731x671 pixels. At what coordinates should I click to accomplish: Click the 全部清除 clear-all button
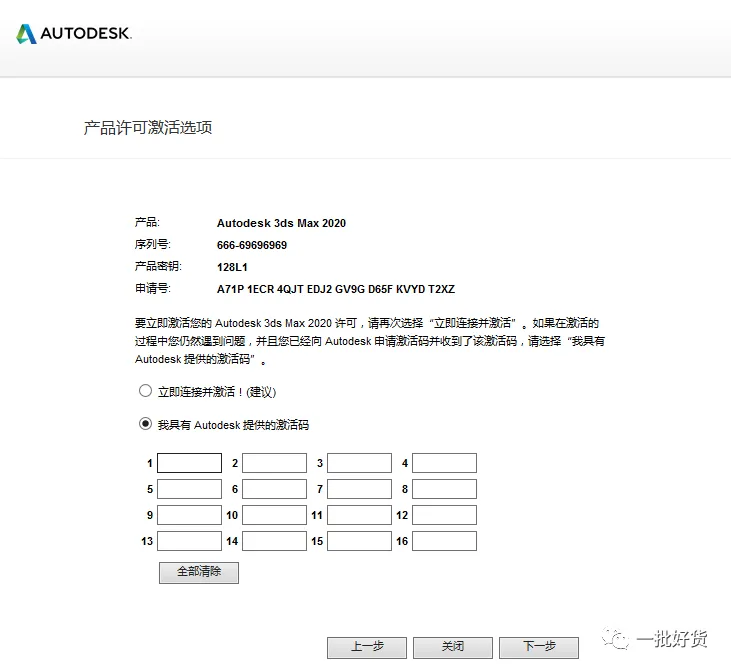coord(199,573)
